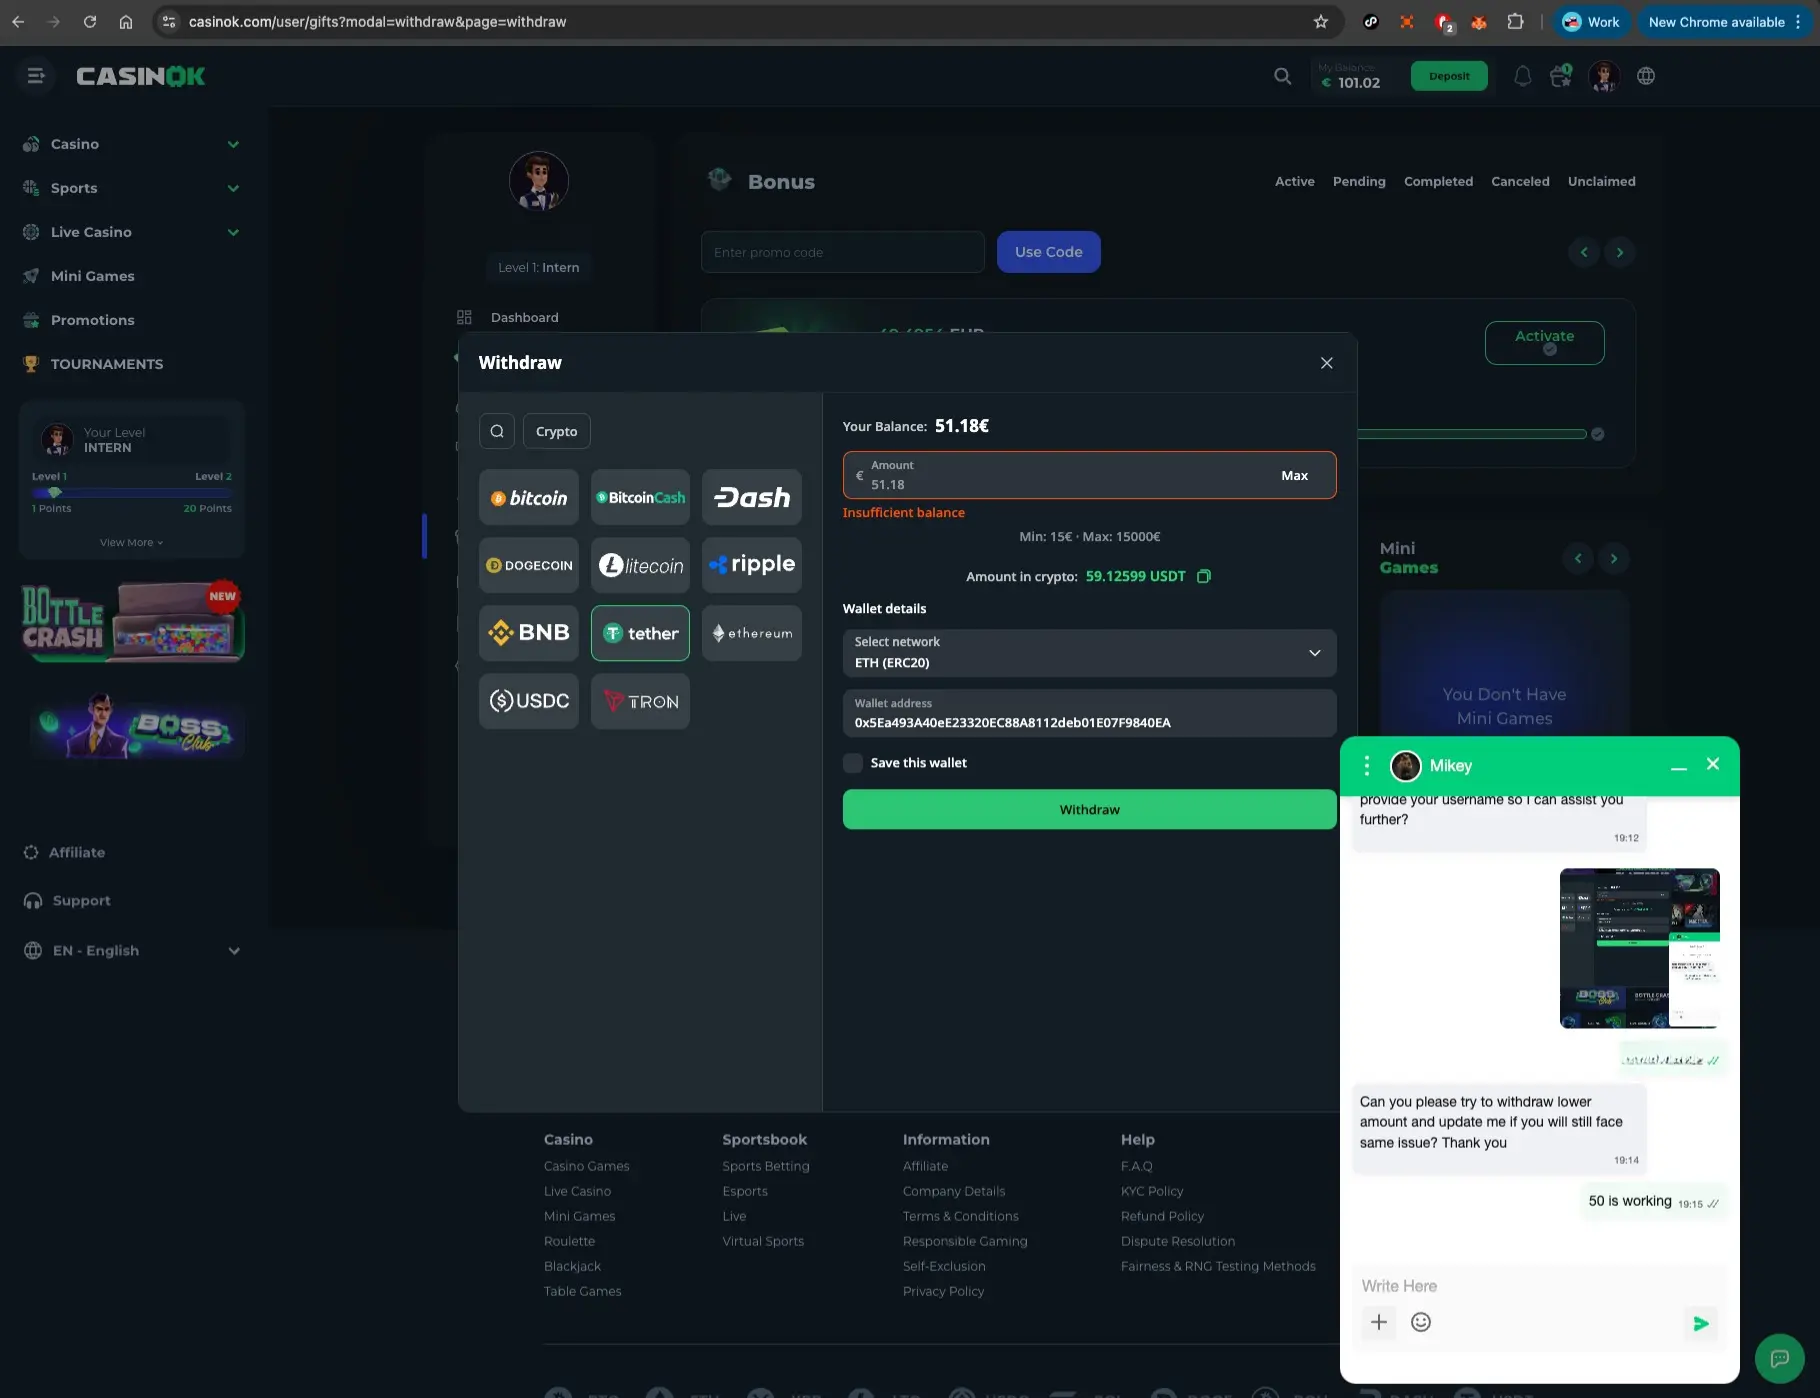Open Promotions in the sidebar

pyautogui.click(x=92, y=320)
